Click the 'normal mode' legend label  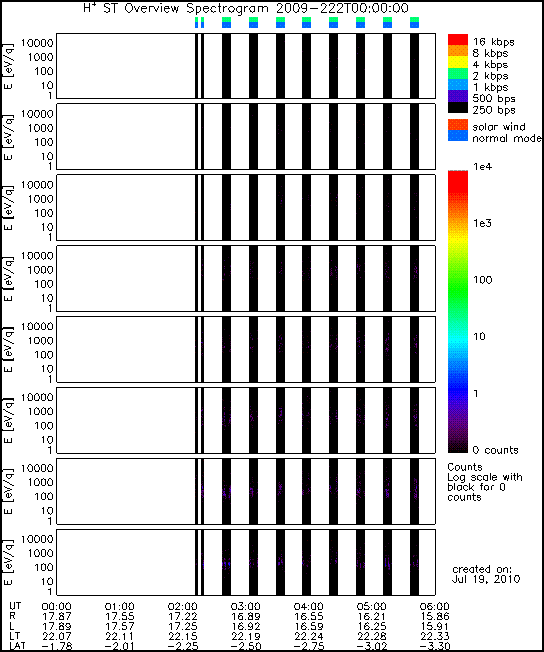[507, 138]
